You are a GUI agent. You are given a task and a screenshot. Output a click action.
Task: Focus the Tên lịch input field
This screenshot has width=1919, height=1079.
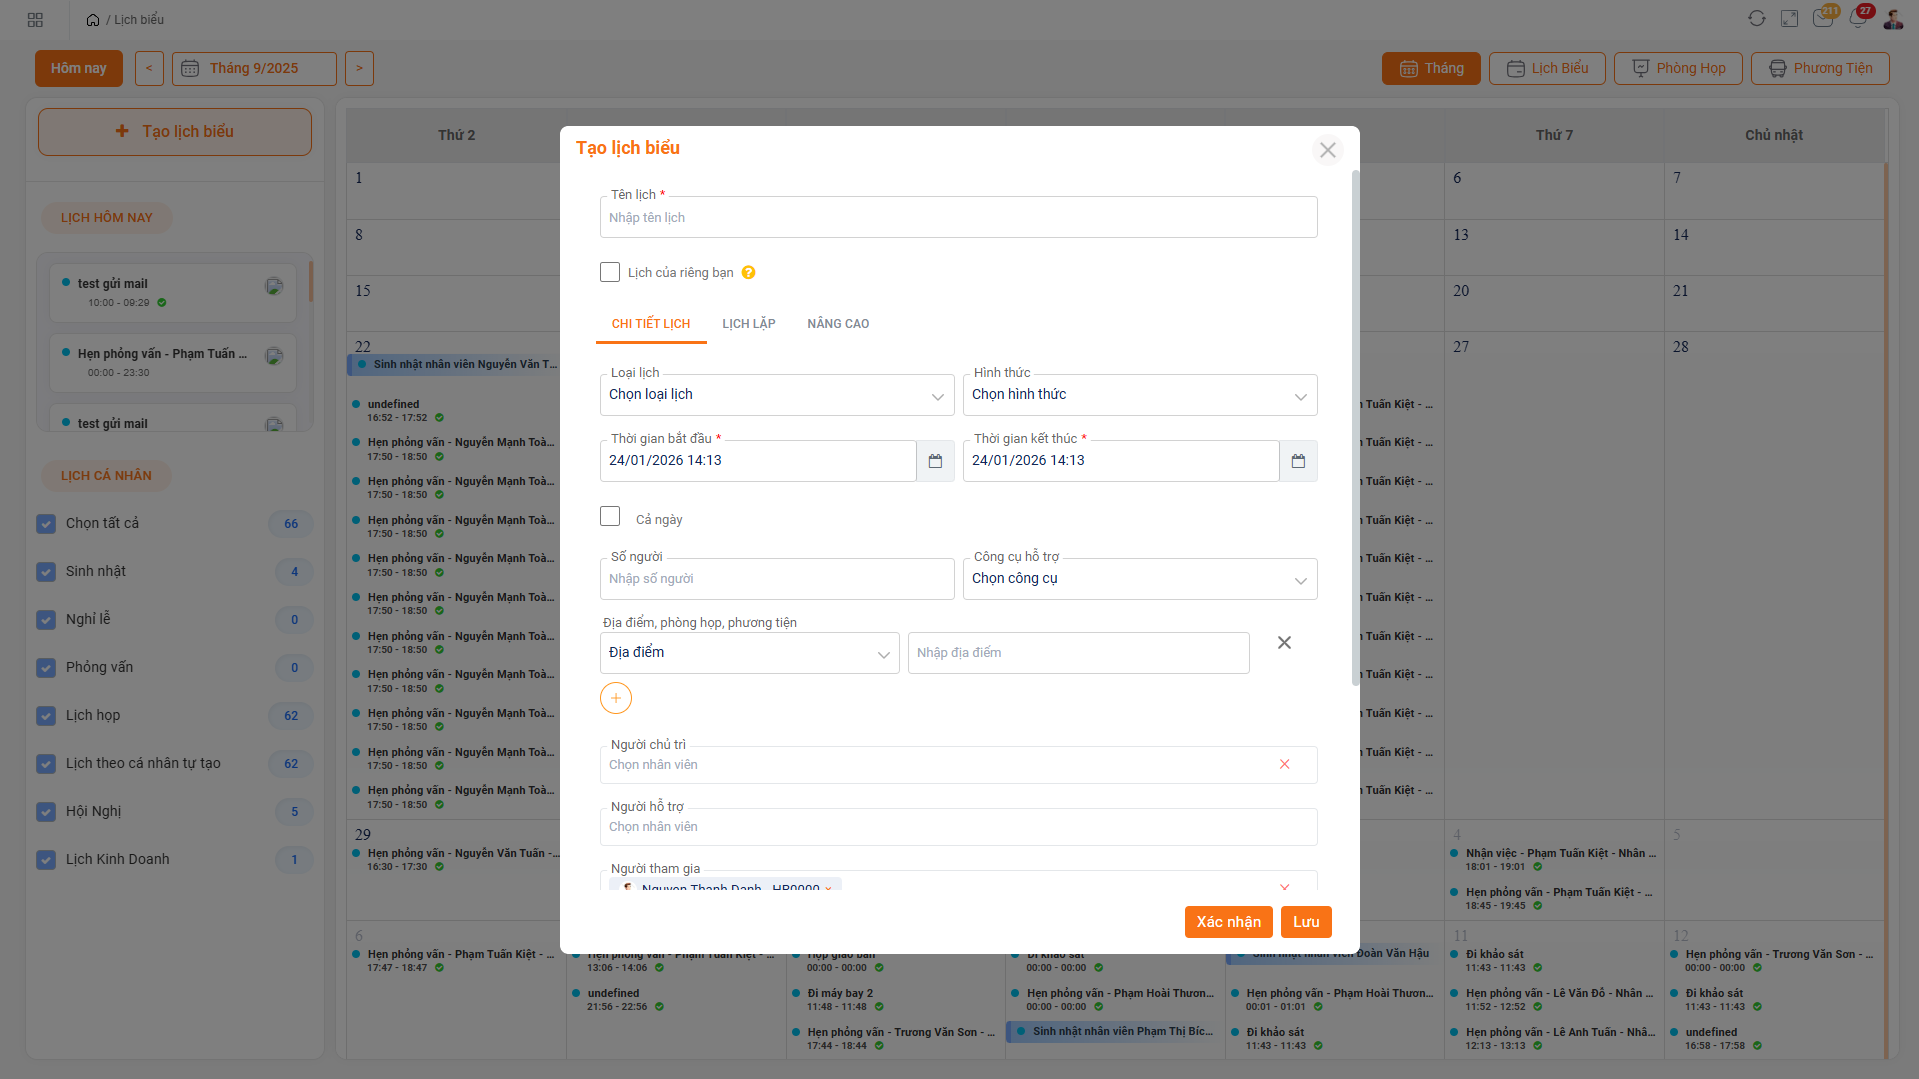[x=958, y=218]
